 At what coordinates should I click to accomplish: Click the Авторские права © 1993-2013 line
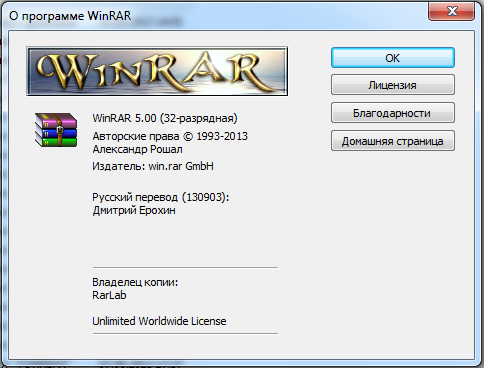pyautogui.click(x=170, y=136)
